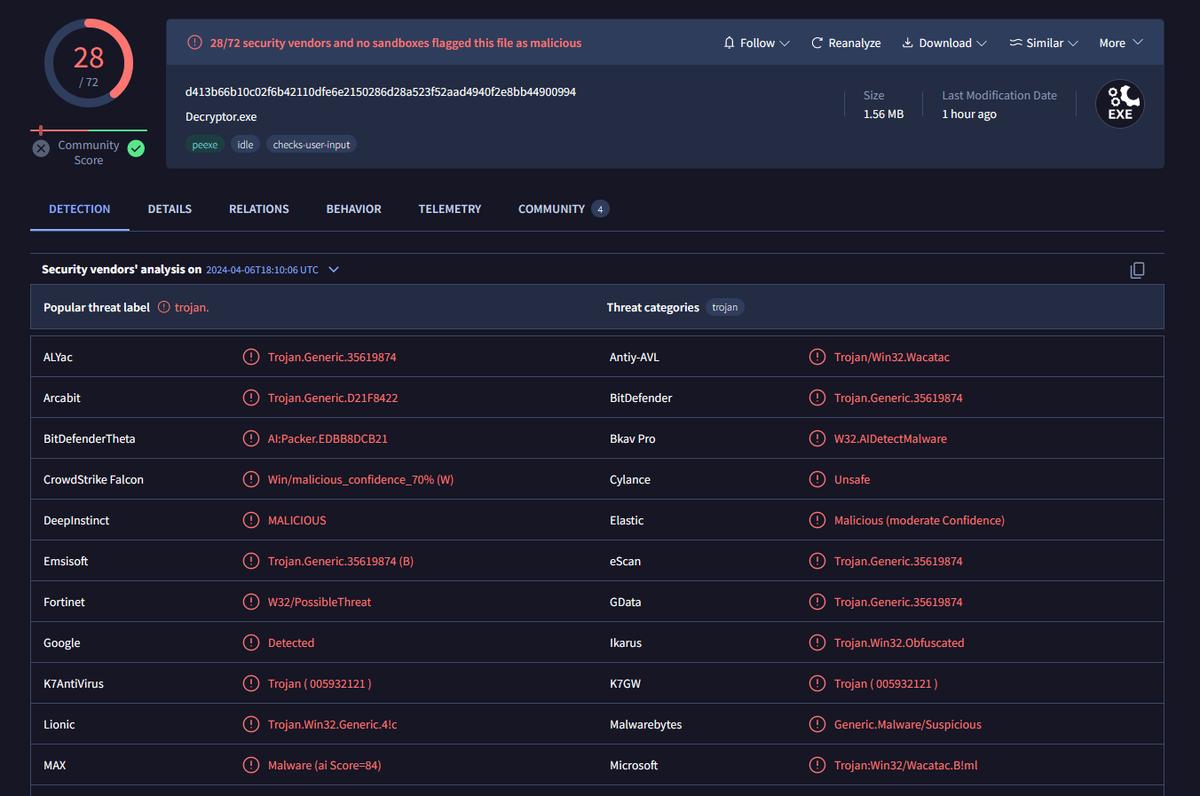Image resolution: width=1200 pixels, height=796 pixels.
Task: Click the warning icon for Malwarebytes result
Action: pos(817,725)
